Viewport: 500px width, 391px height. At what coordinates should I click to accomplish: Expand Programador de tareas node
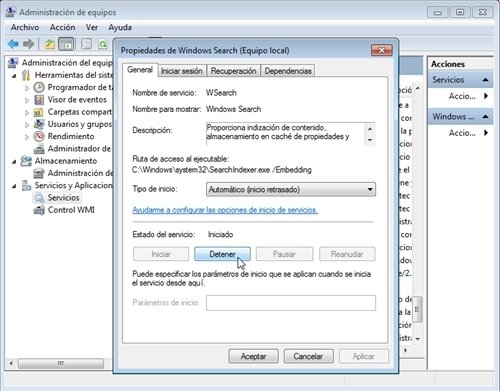(x=27, y=88)
